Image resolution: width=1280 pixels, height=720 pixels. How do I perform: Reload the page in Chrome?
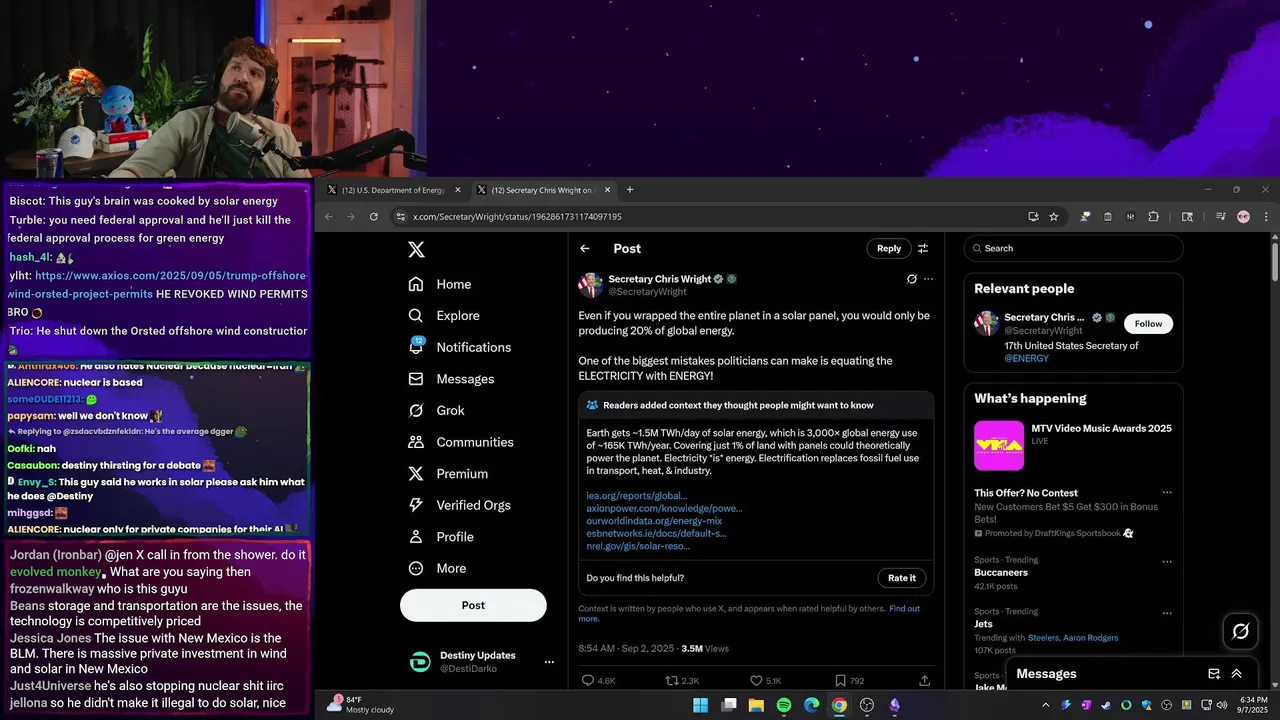(x=374, y=216)
